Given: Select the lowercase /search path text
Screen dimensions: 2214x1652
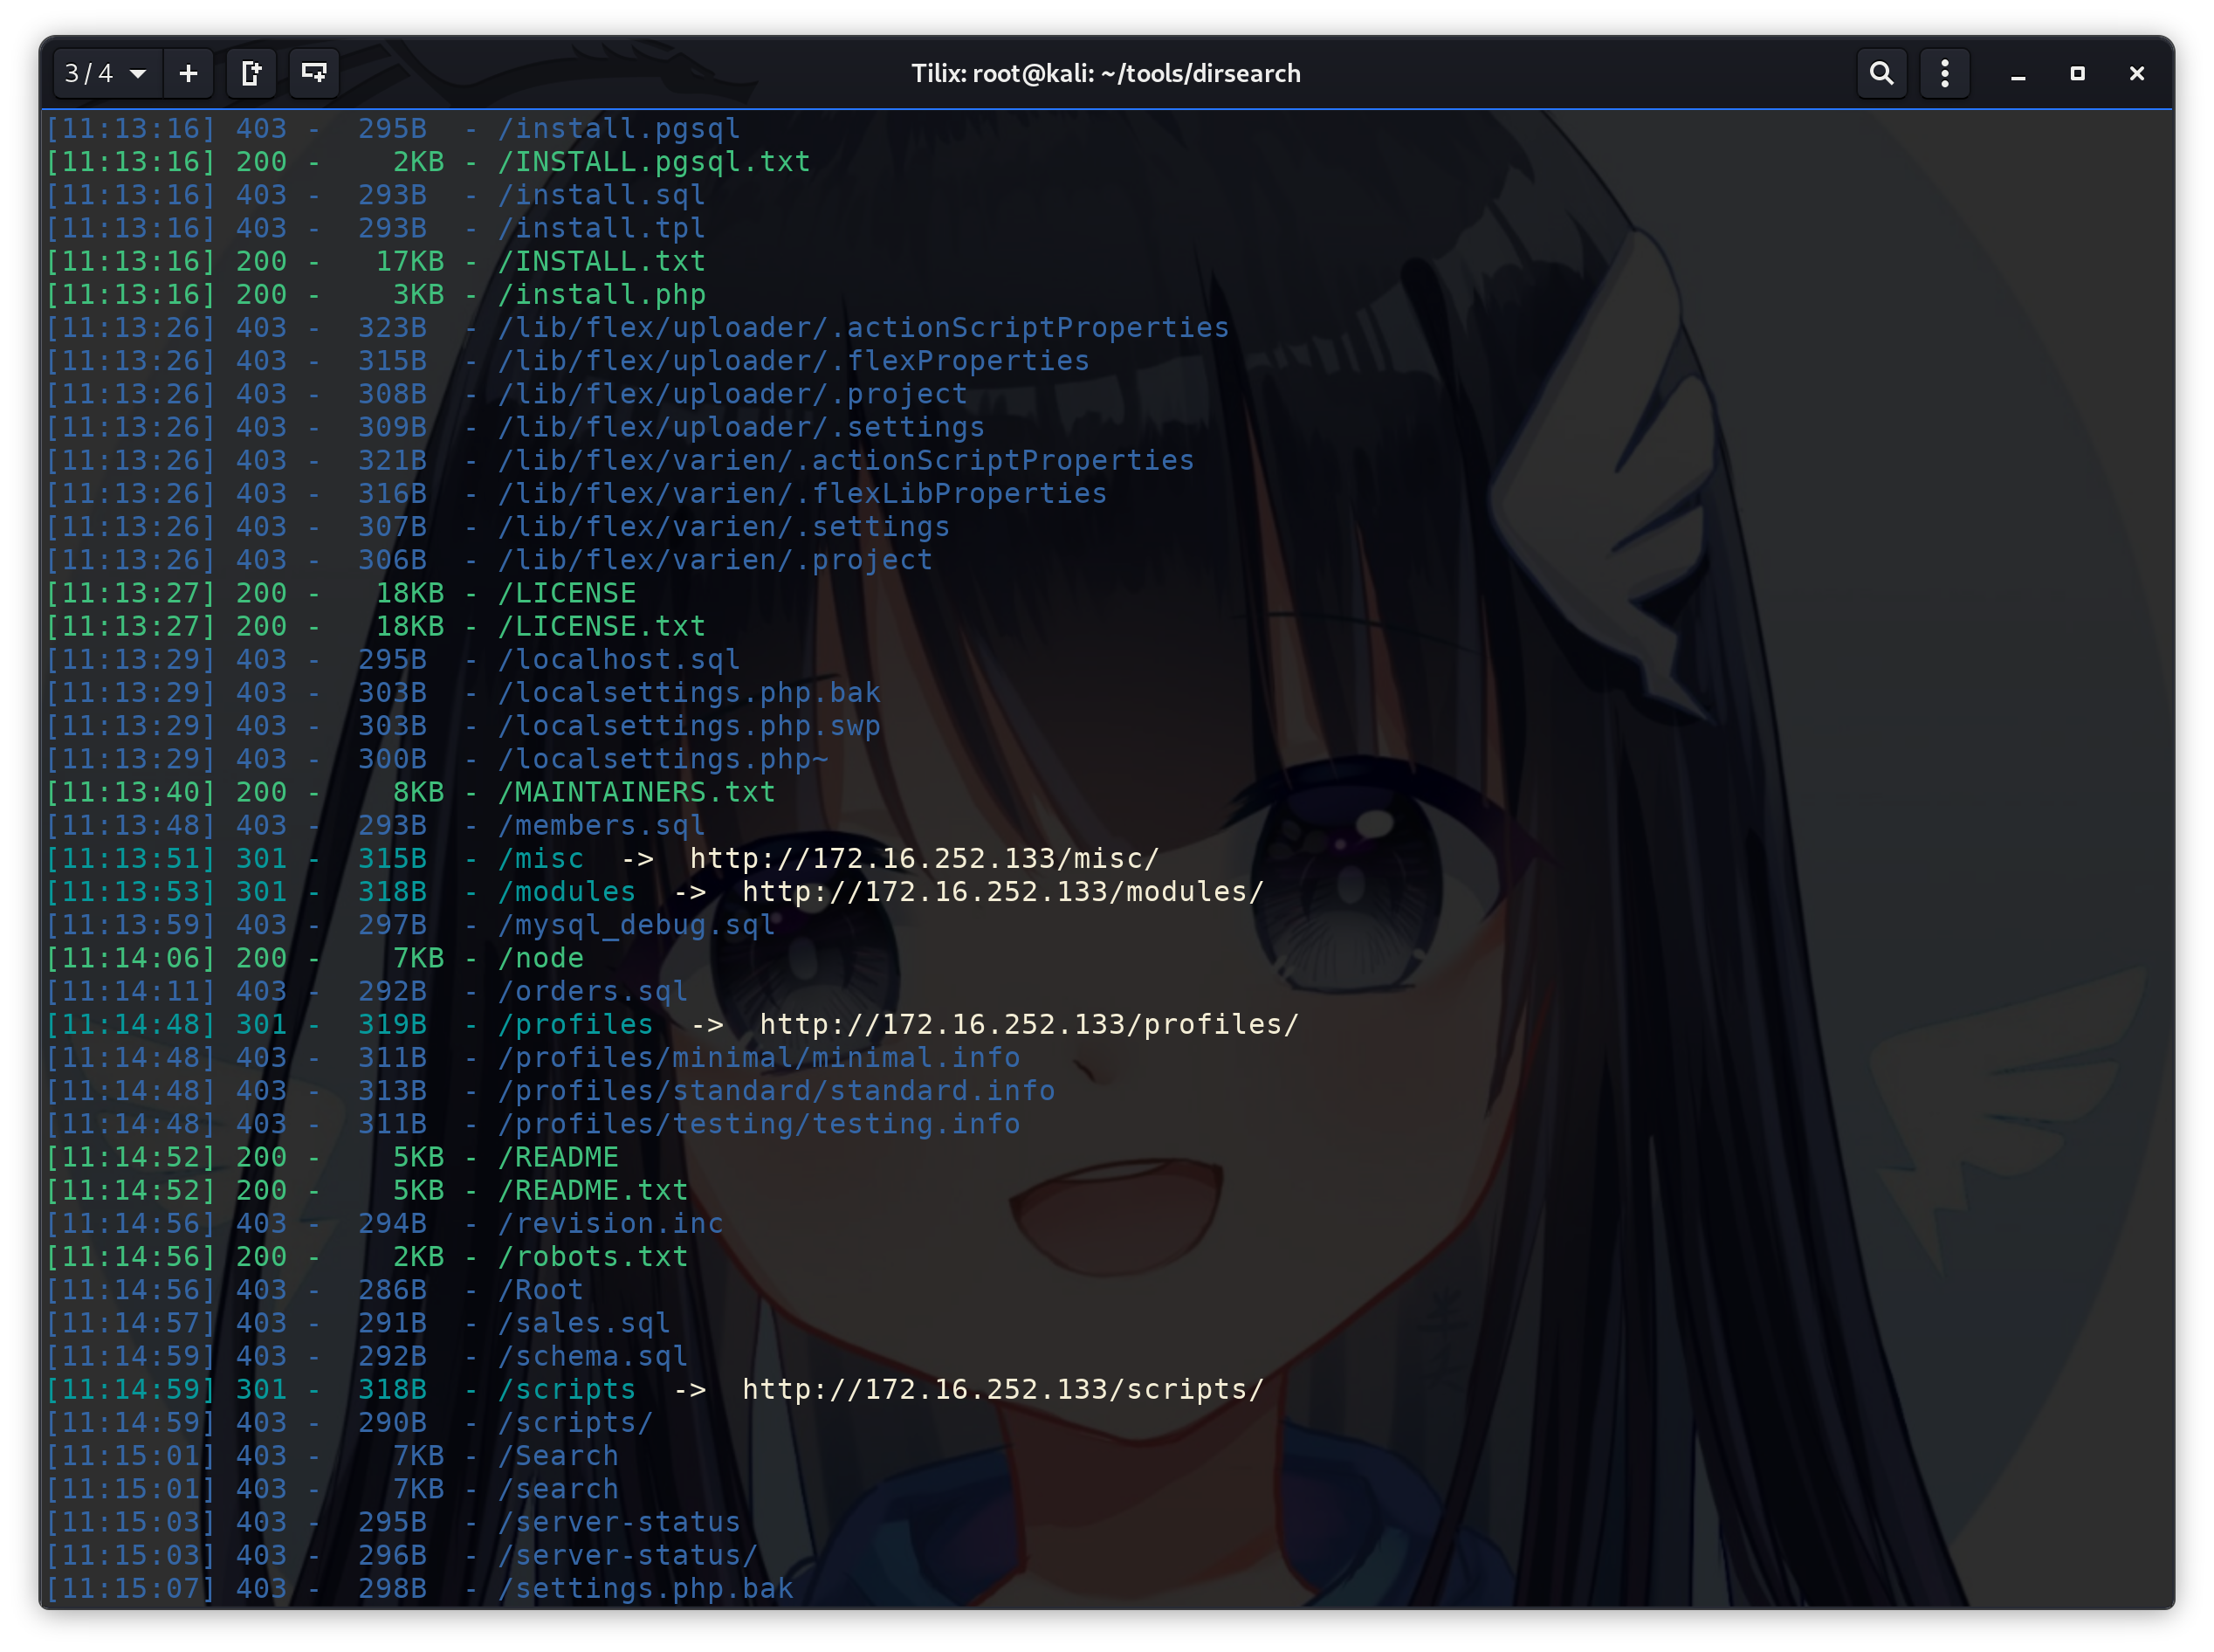Looking at the screenshot, I should (x=557, y=1488).
